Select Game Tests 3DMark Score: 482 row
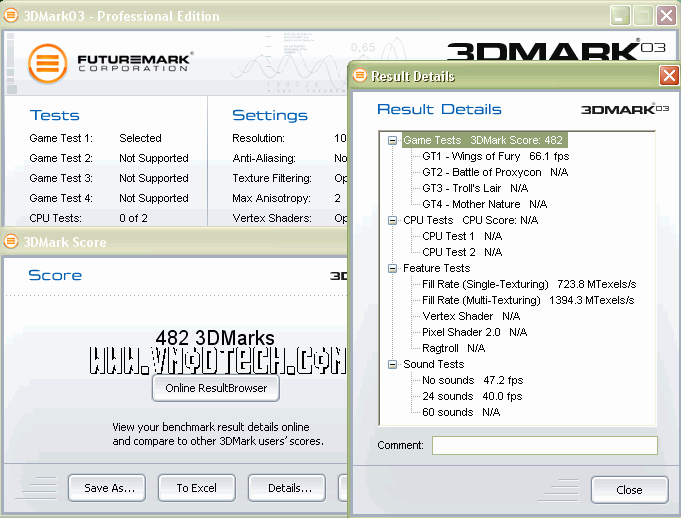681x519 pixels. coord(484,140)
